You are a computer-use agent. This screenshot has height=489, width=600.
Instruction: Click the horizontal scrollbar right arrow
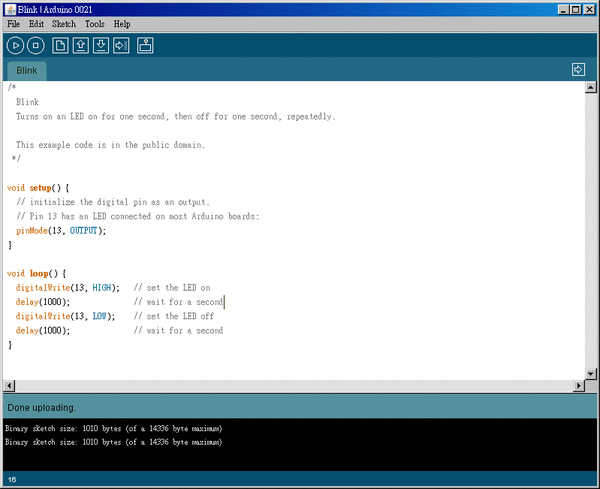(x=579, y=386)
